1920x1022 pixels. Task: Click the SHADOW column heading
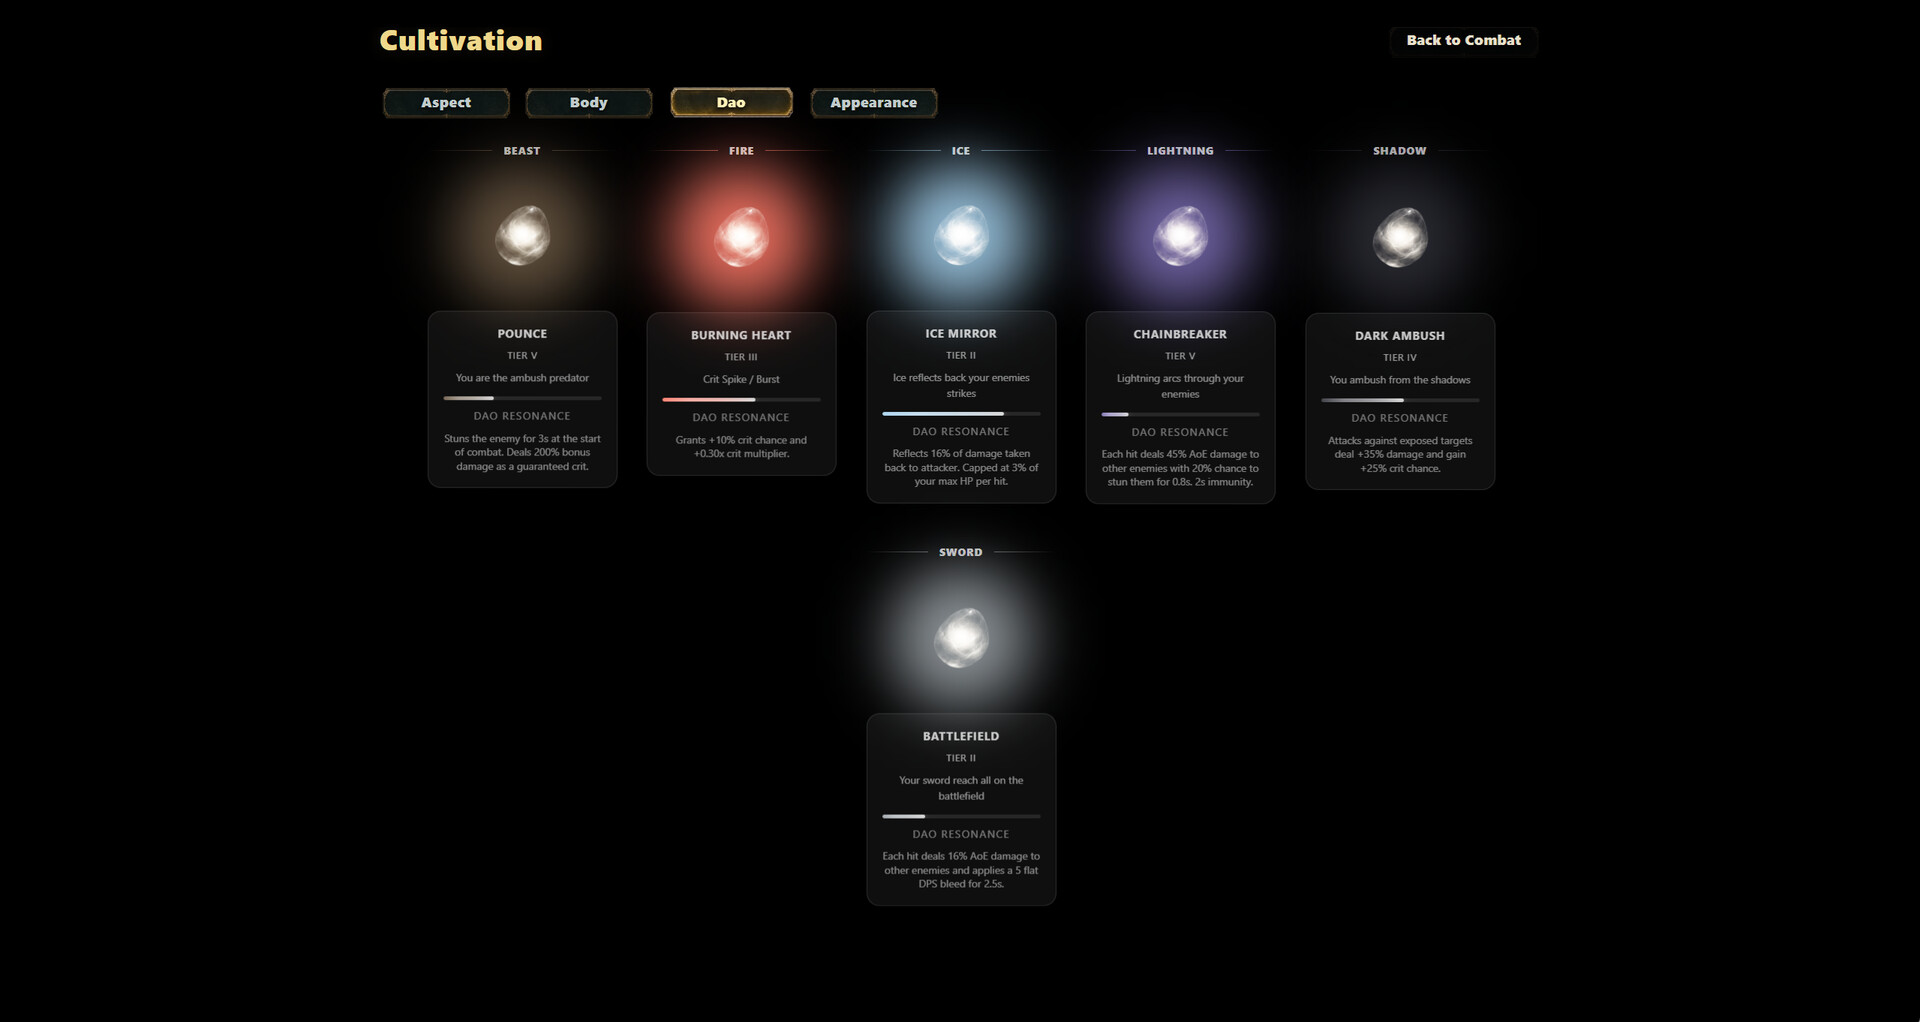tap(1400, 151)
